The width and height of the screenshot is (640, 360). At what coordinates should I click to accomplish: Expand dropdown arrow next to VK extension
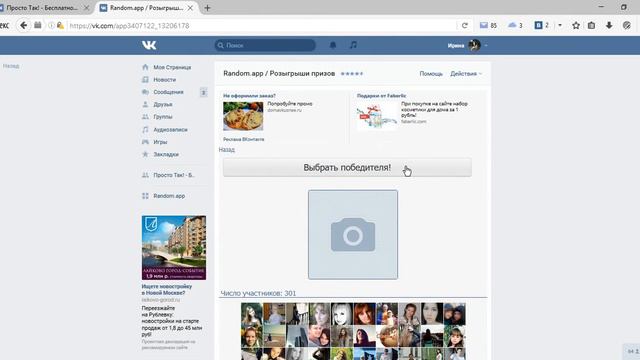pyautogui.click(x=560, y=25)
